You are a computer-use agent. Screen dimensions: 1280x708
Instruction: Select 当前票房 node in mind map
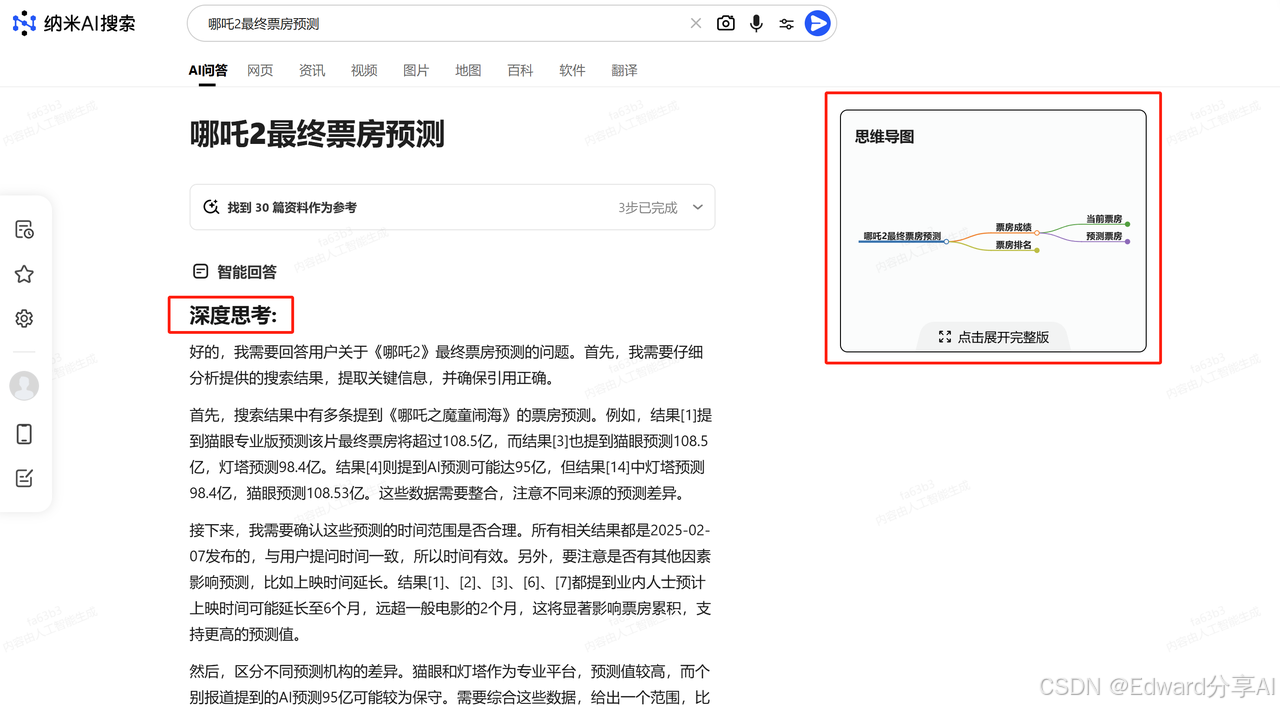[1104, 219]
